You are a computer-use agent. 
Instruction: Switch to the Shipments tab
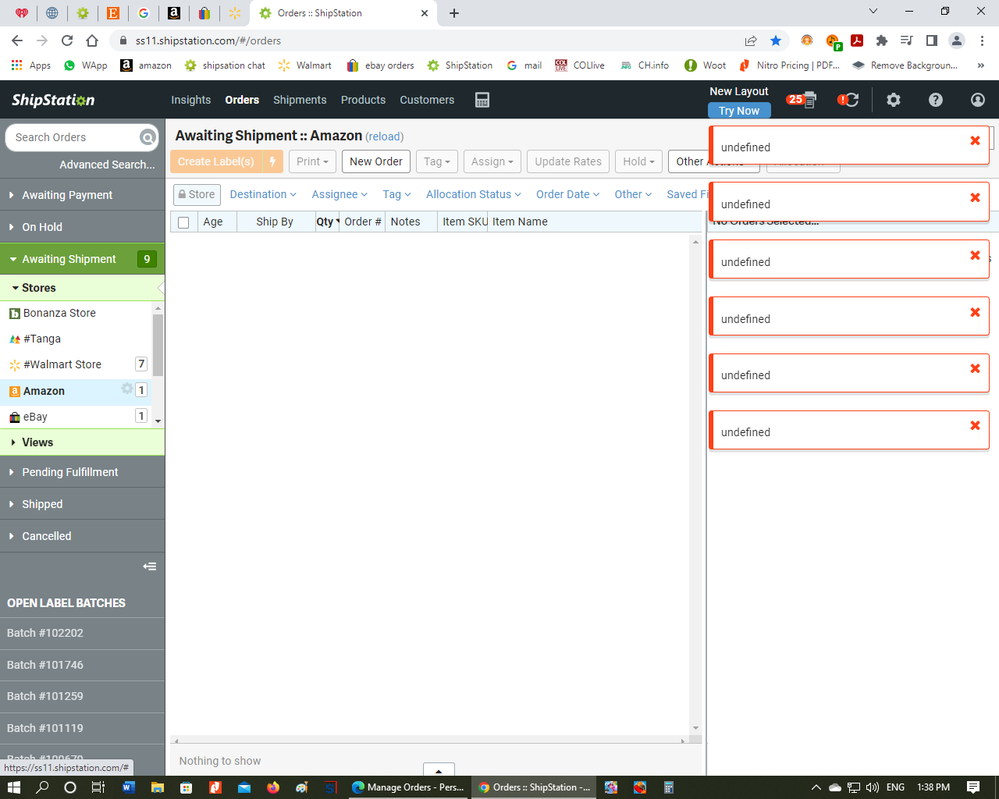[300, 100]
